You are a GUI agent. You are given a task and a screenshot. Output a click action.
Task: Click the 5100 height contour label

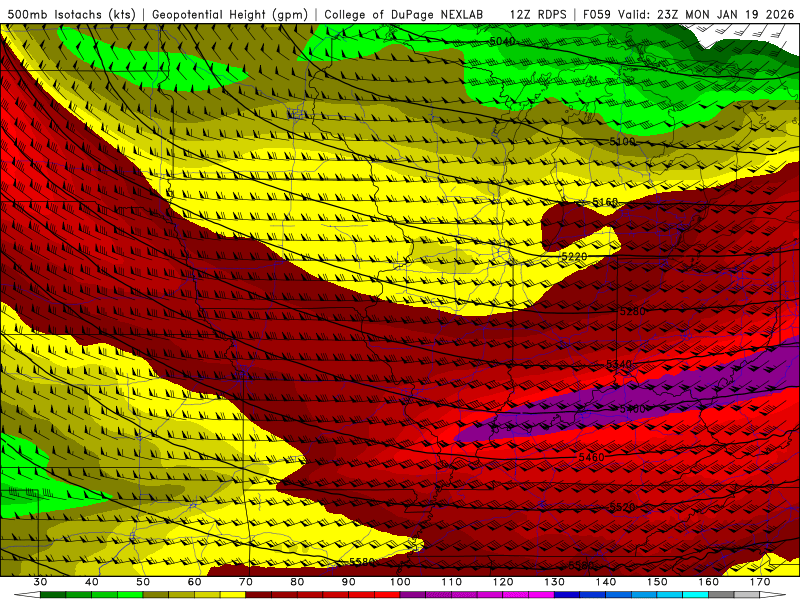pyautogui.click(x=622, y=141)
